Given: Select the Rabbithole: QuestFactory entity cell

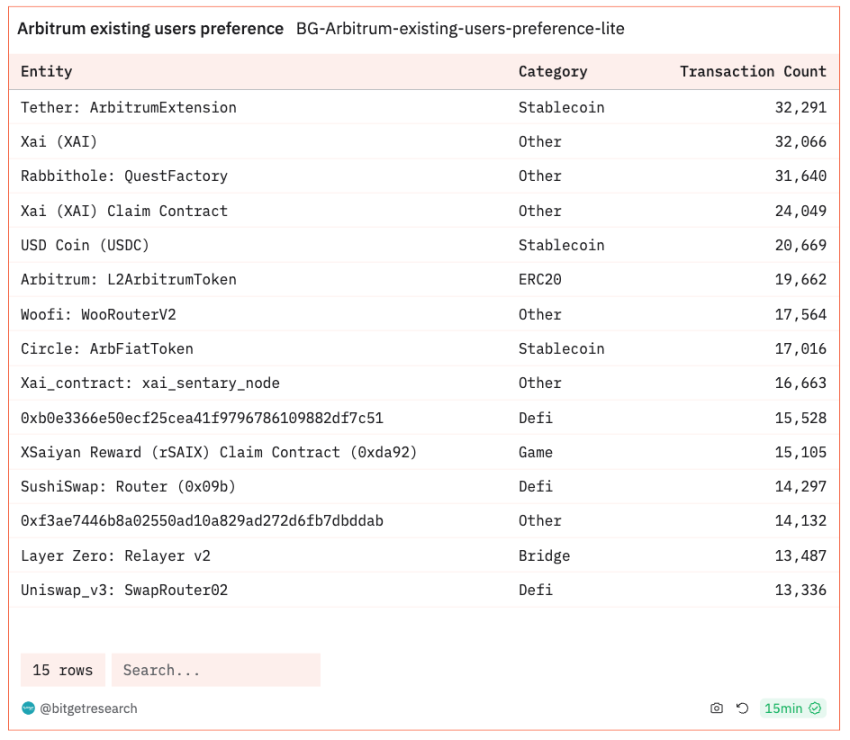Looking at the screenshot, I should click(x=124, y=176).
